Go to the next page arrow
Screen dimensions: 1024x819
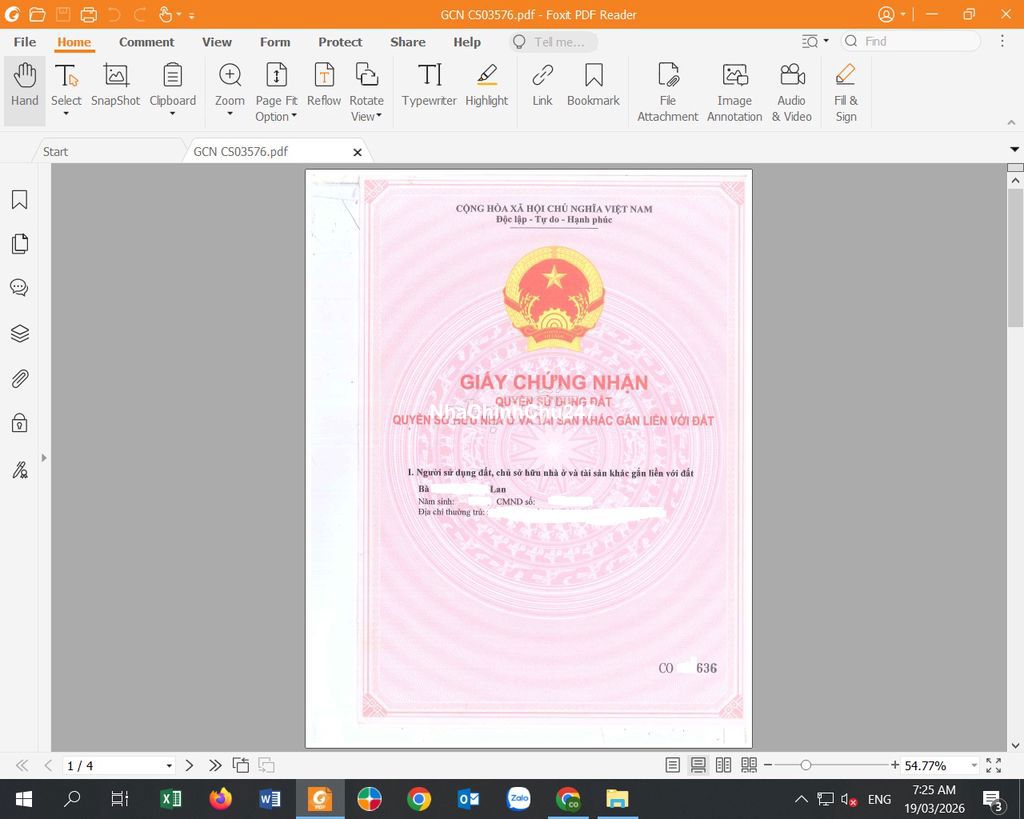click(189, 765)
